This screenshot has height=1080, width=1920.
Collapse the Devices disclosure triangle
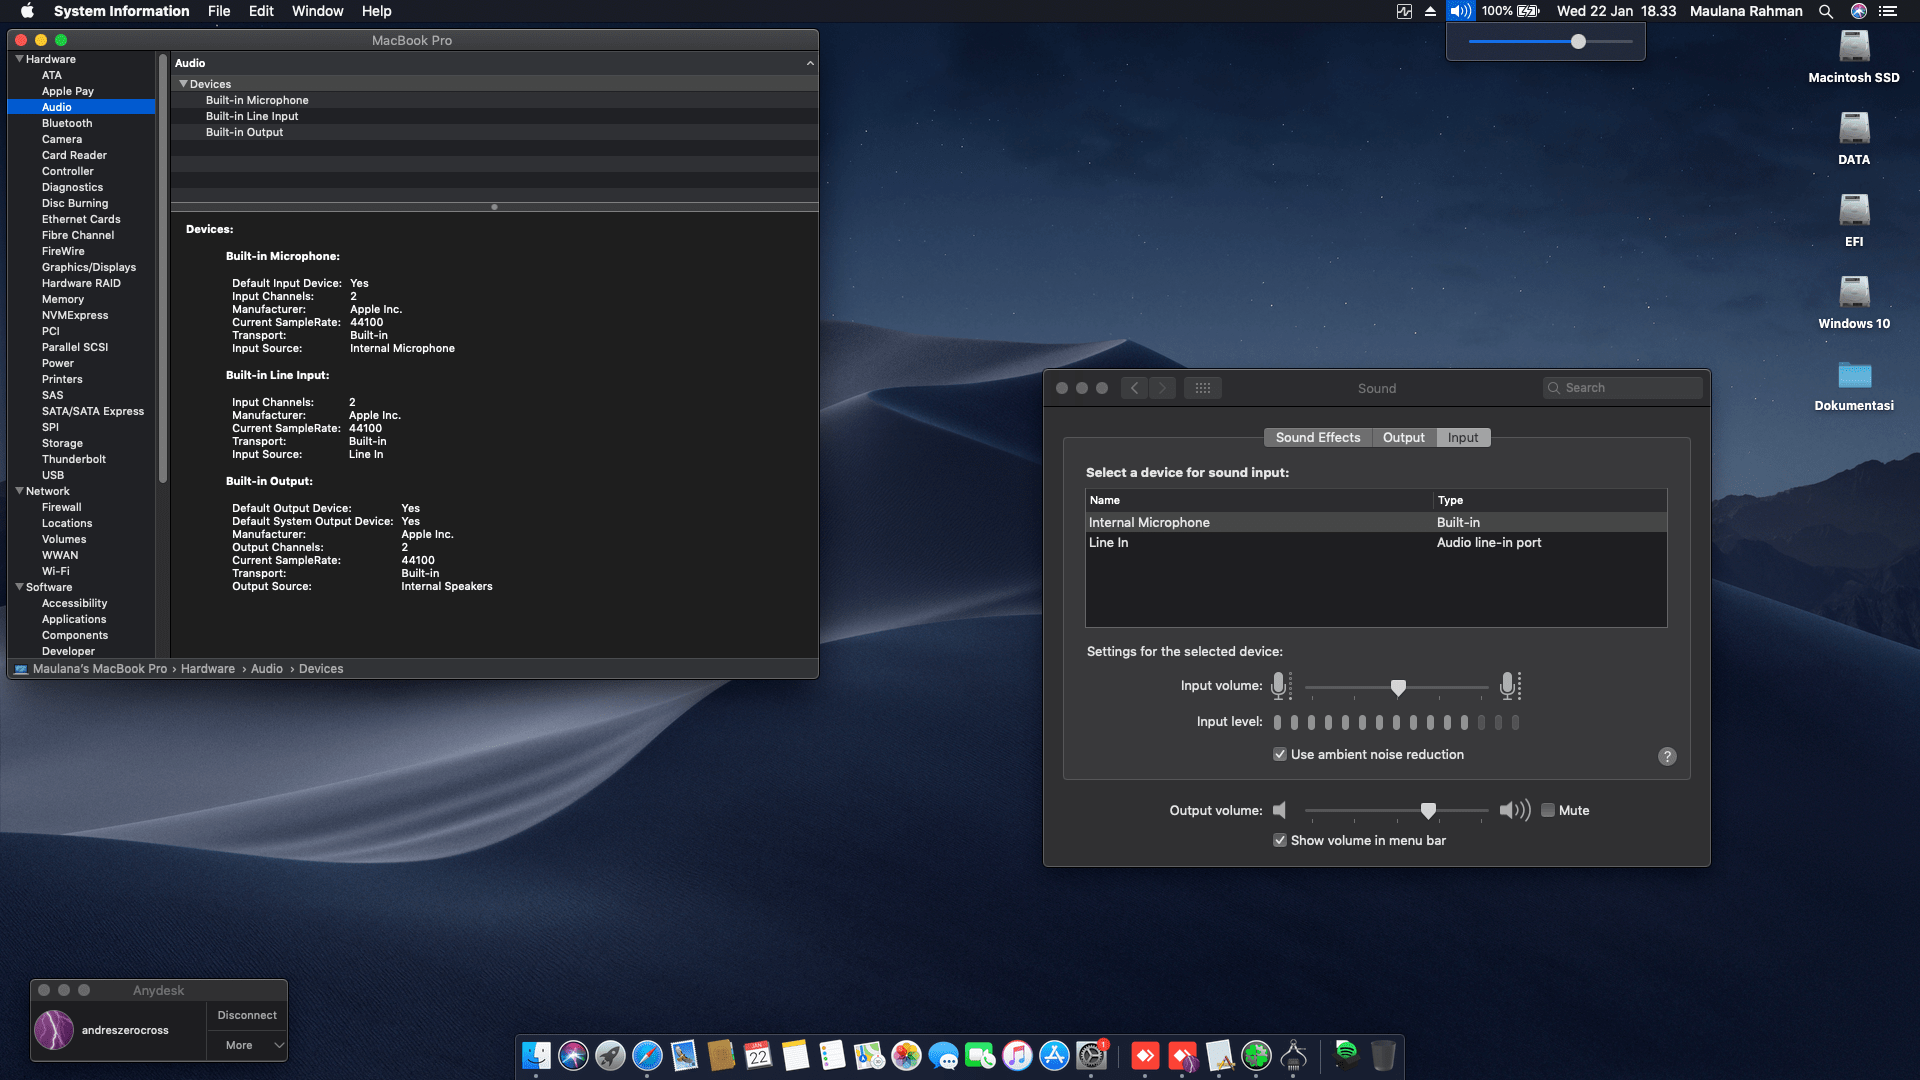pyautogui.click(x=183, y=84)
